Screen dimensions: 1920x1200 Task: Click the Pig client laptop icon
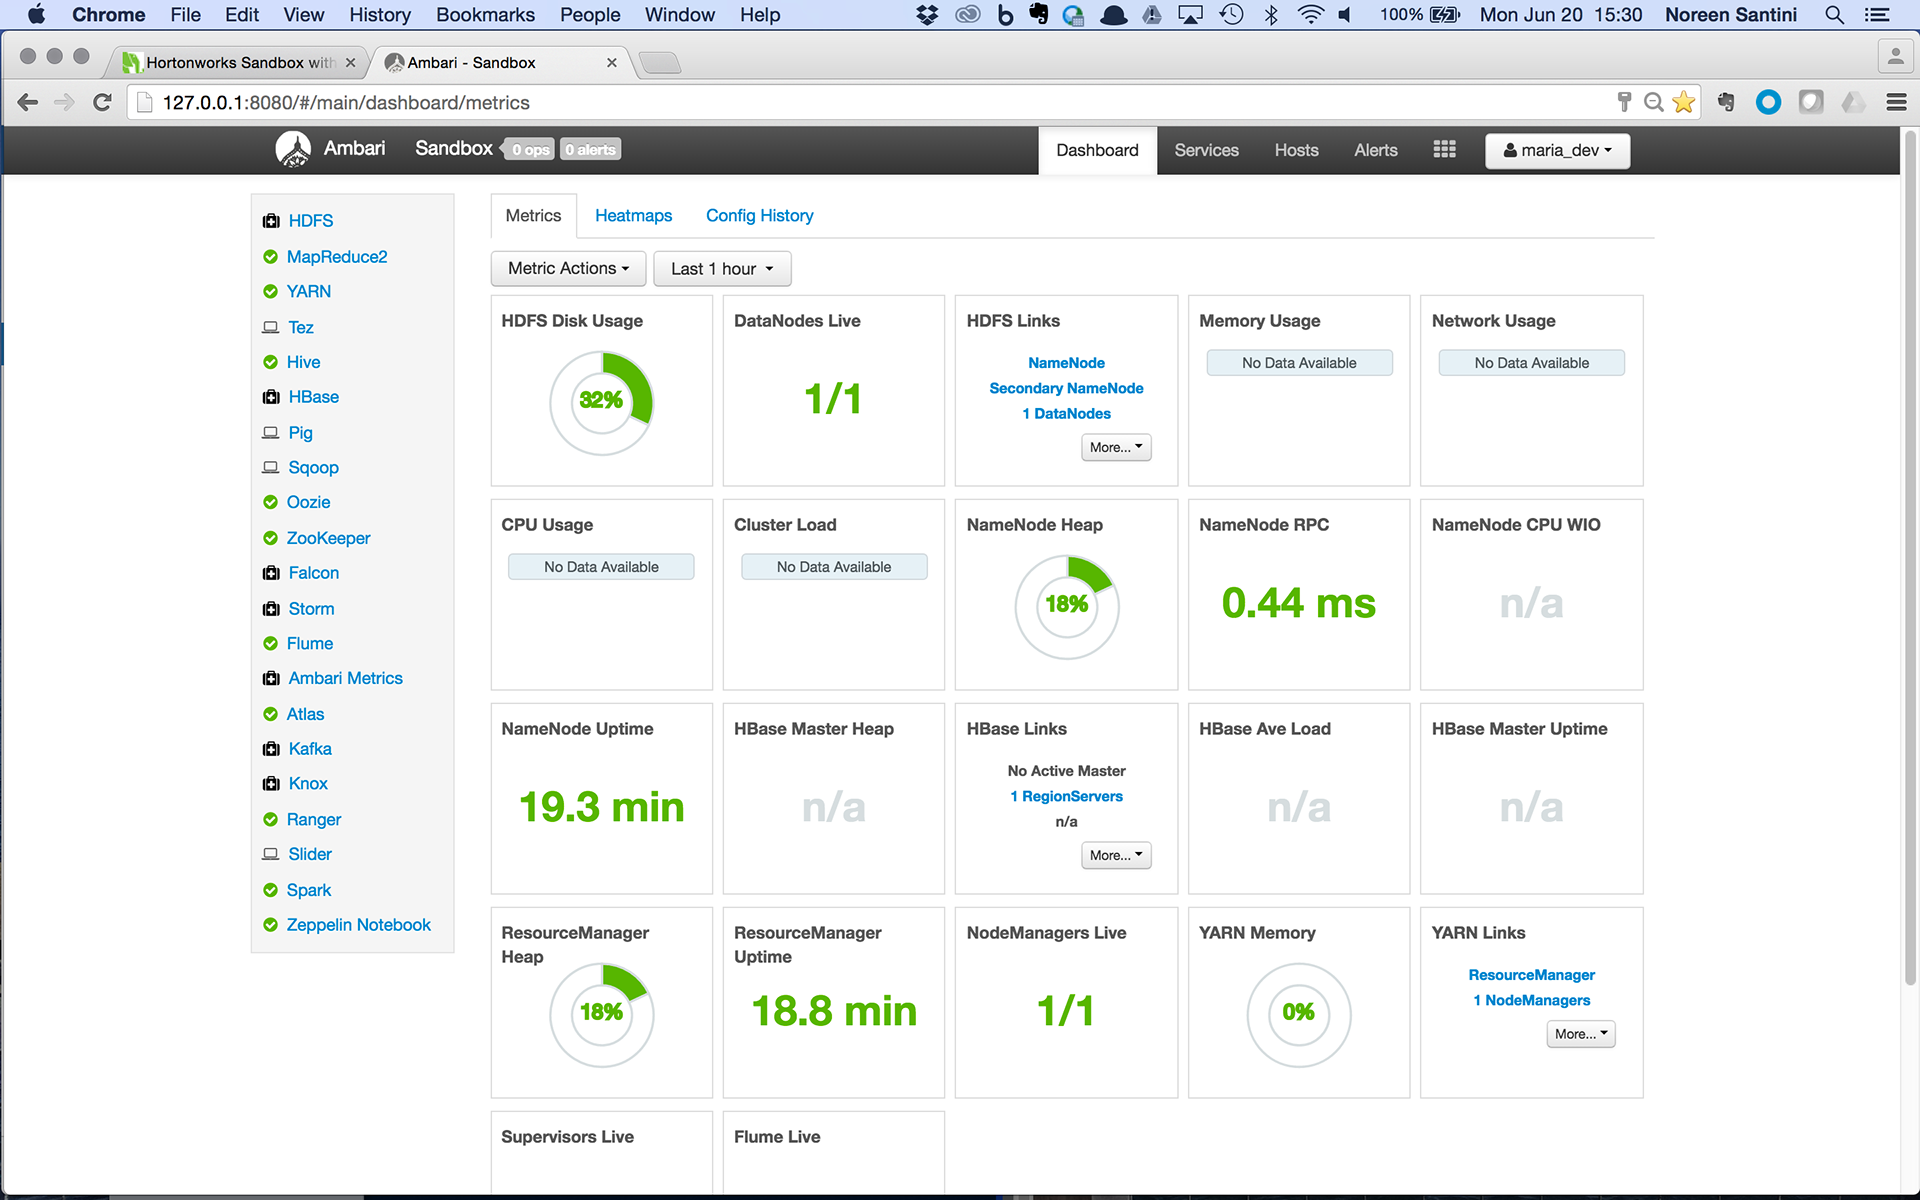click(x=270, y=433)
